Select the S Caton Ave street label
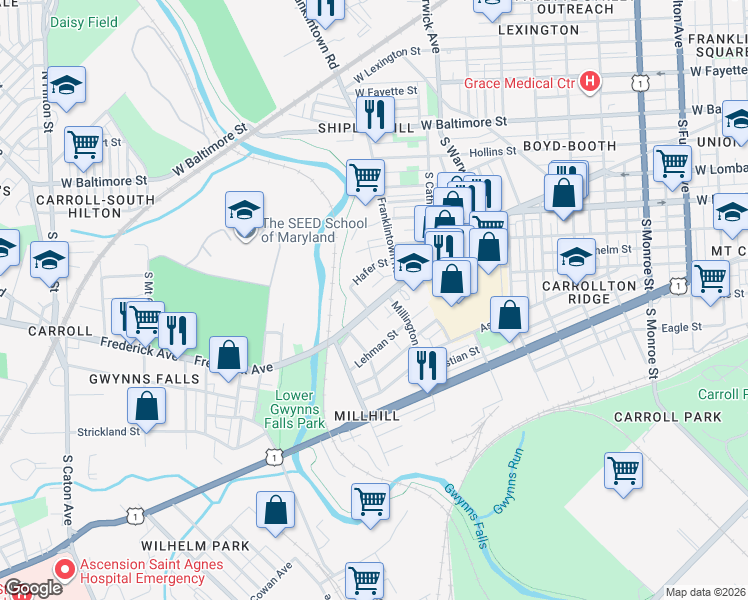Viewport: 748px width, 600px height. pyautogui.click(x=67, y=490)
